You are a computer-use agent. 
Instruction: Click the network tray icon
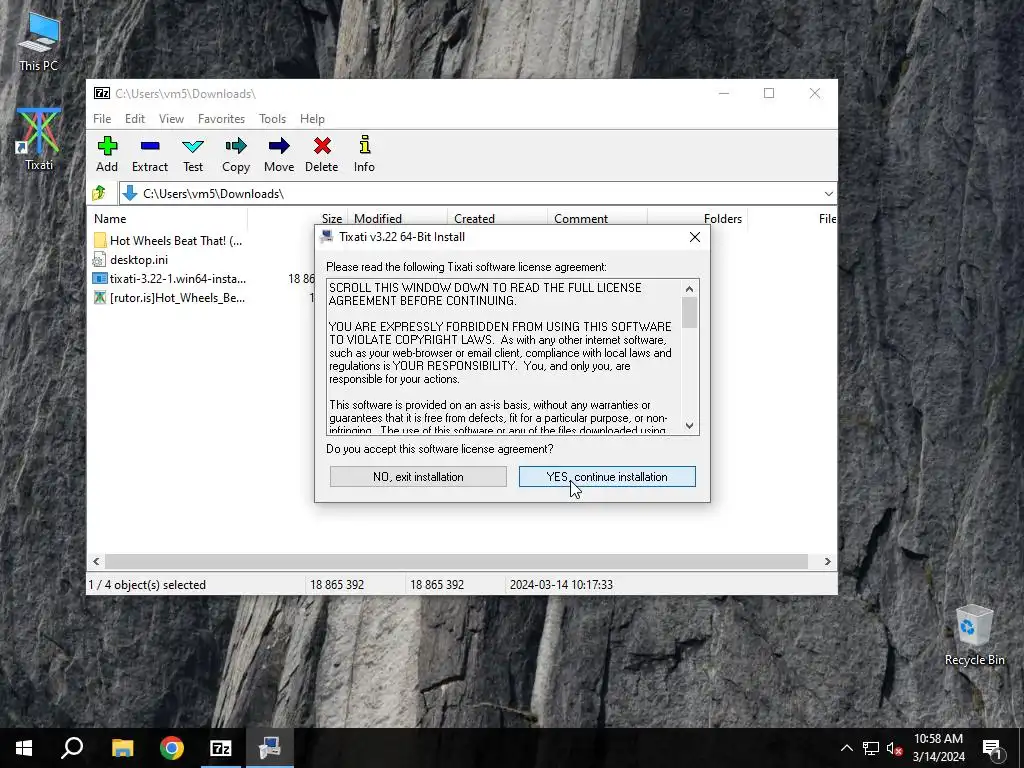point(871,748)
